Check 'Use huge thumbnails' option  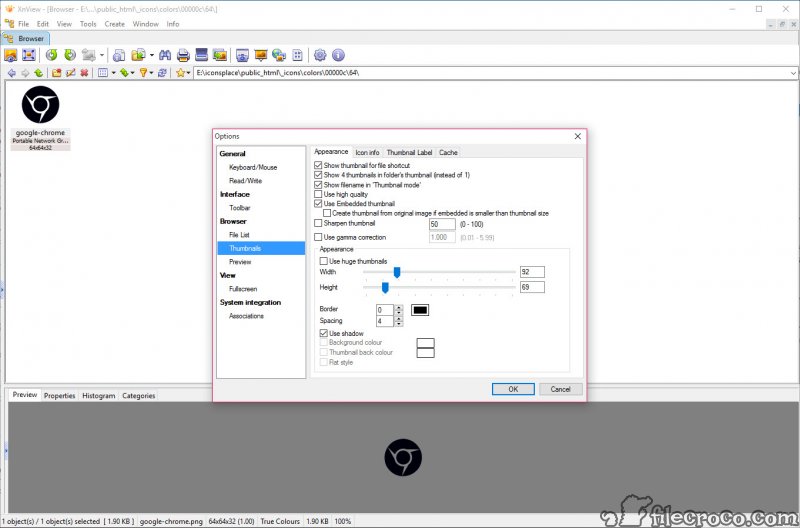click(323, 261)
